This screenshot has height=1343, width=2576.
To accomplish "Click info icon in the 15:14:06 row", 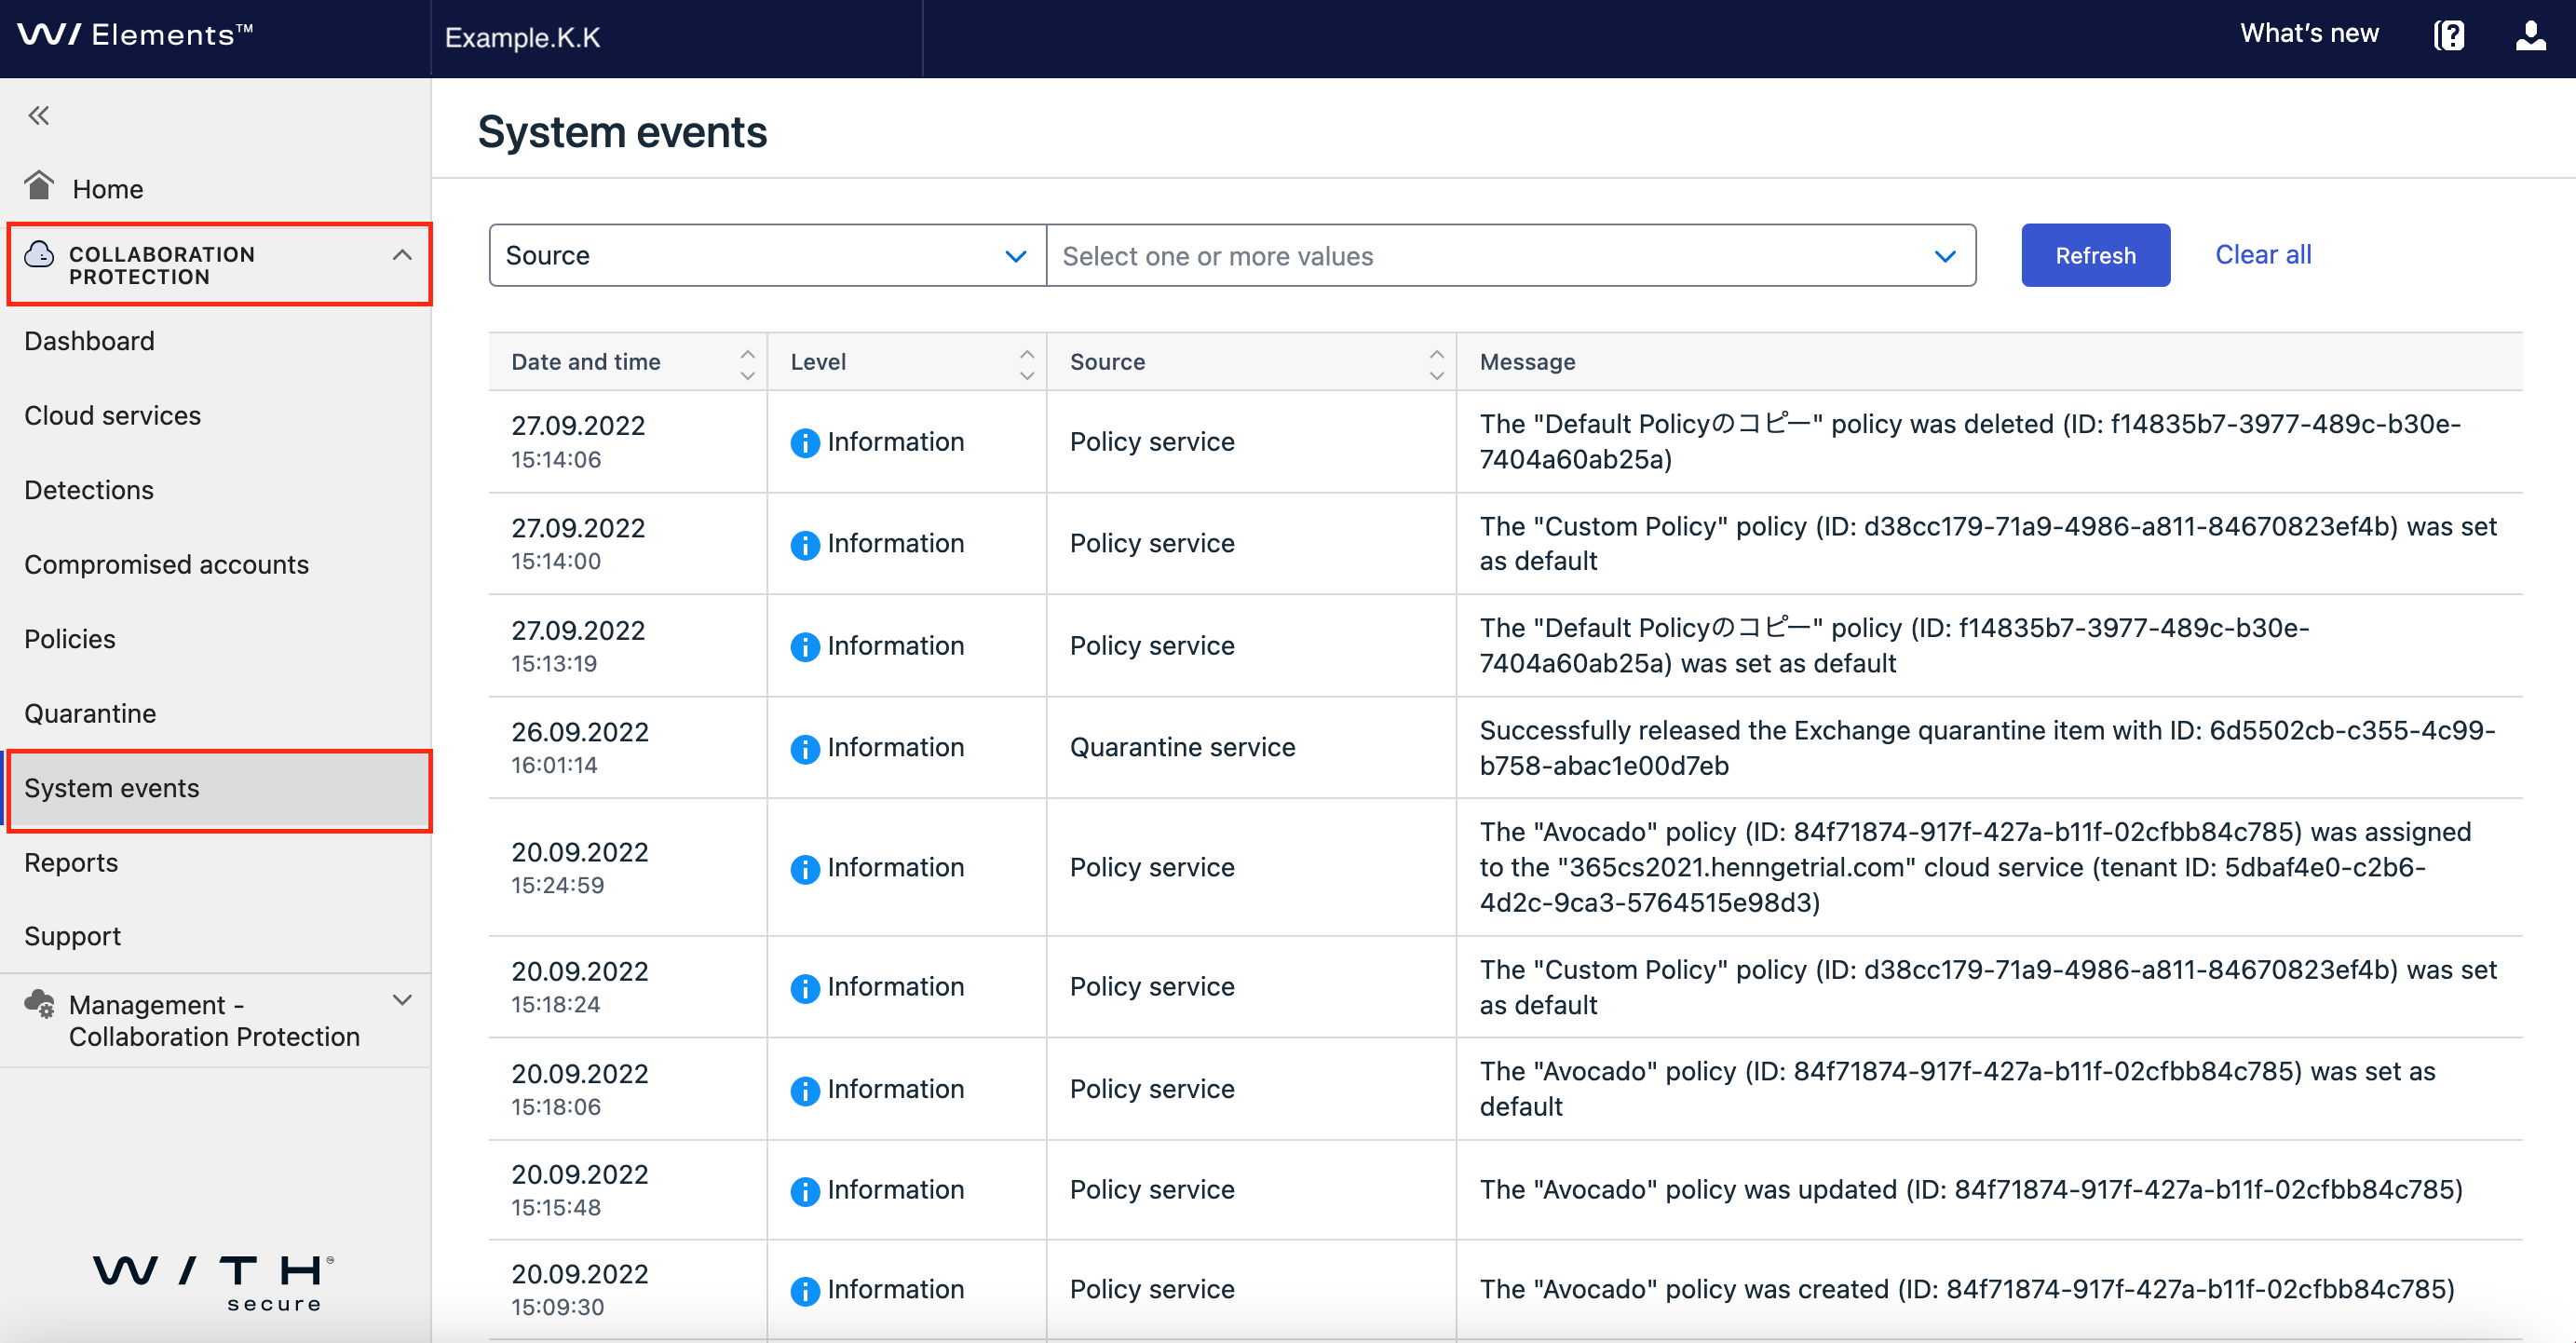I will [x=804, y=442].
